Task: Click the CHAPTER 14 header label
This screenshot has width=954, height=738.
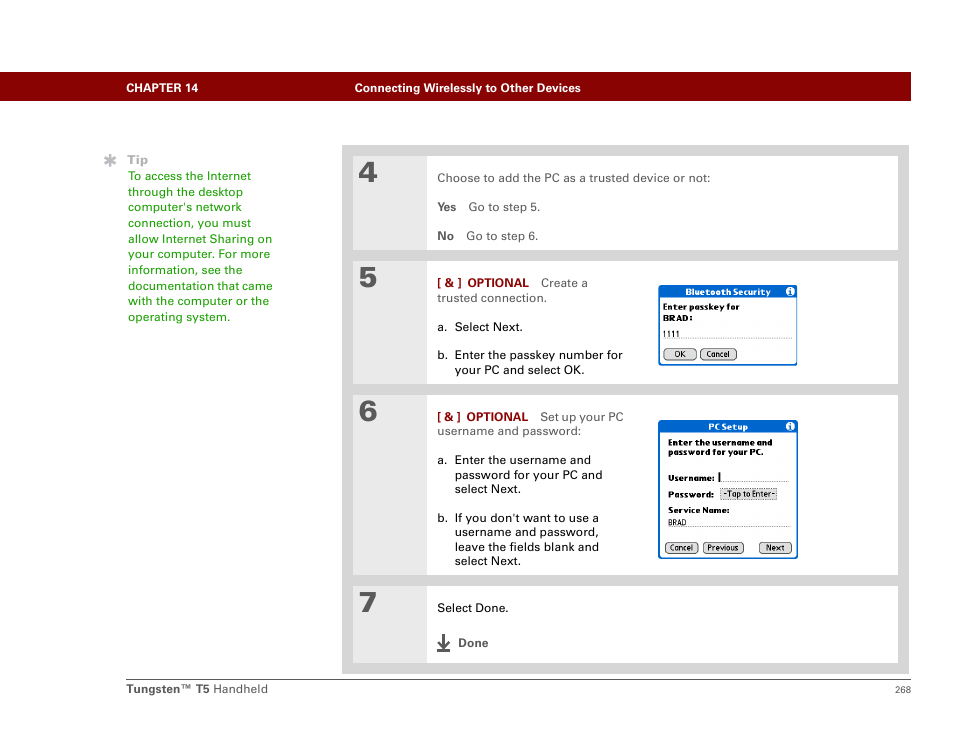Action: 162,88
